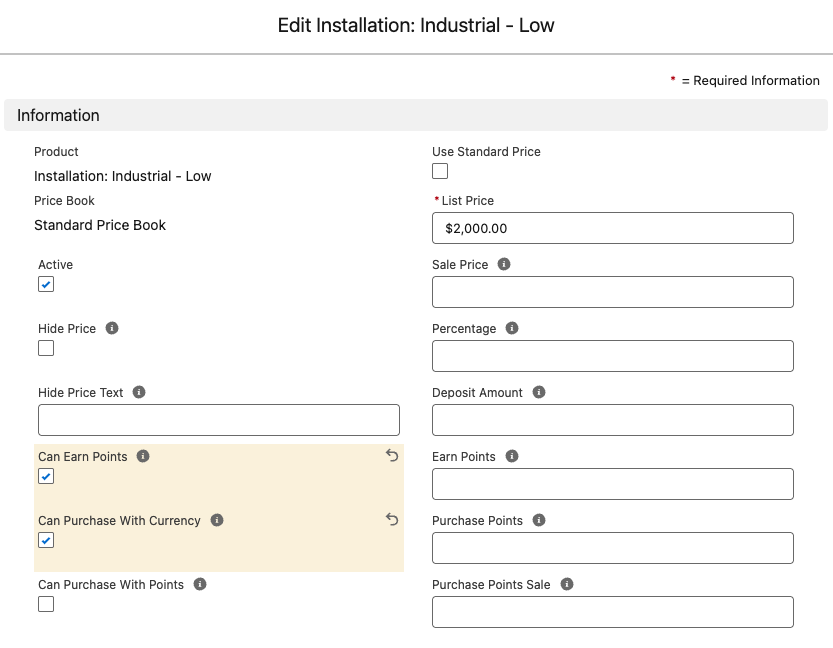Screen dimensions: 833x648
Task: Select the Deposit Amount input field
Action: pos(612,420)
